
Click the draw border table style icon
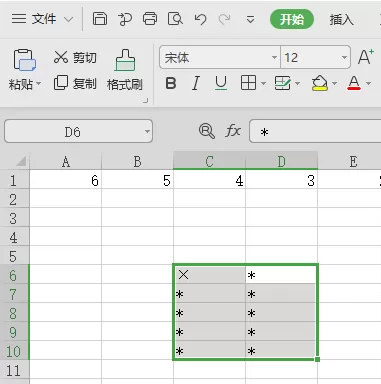point(282,83)
